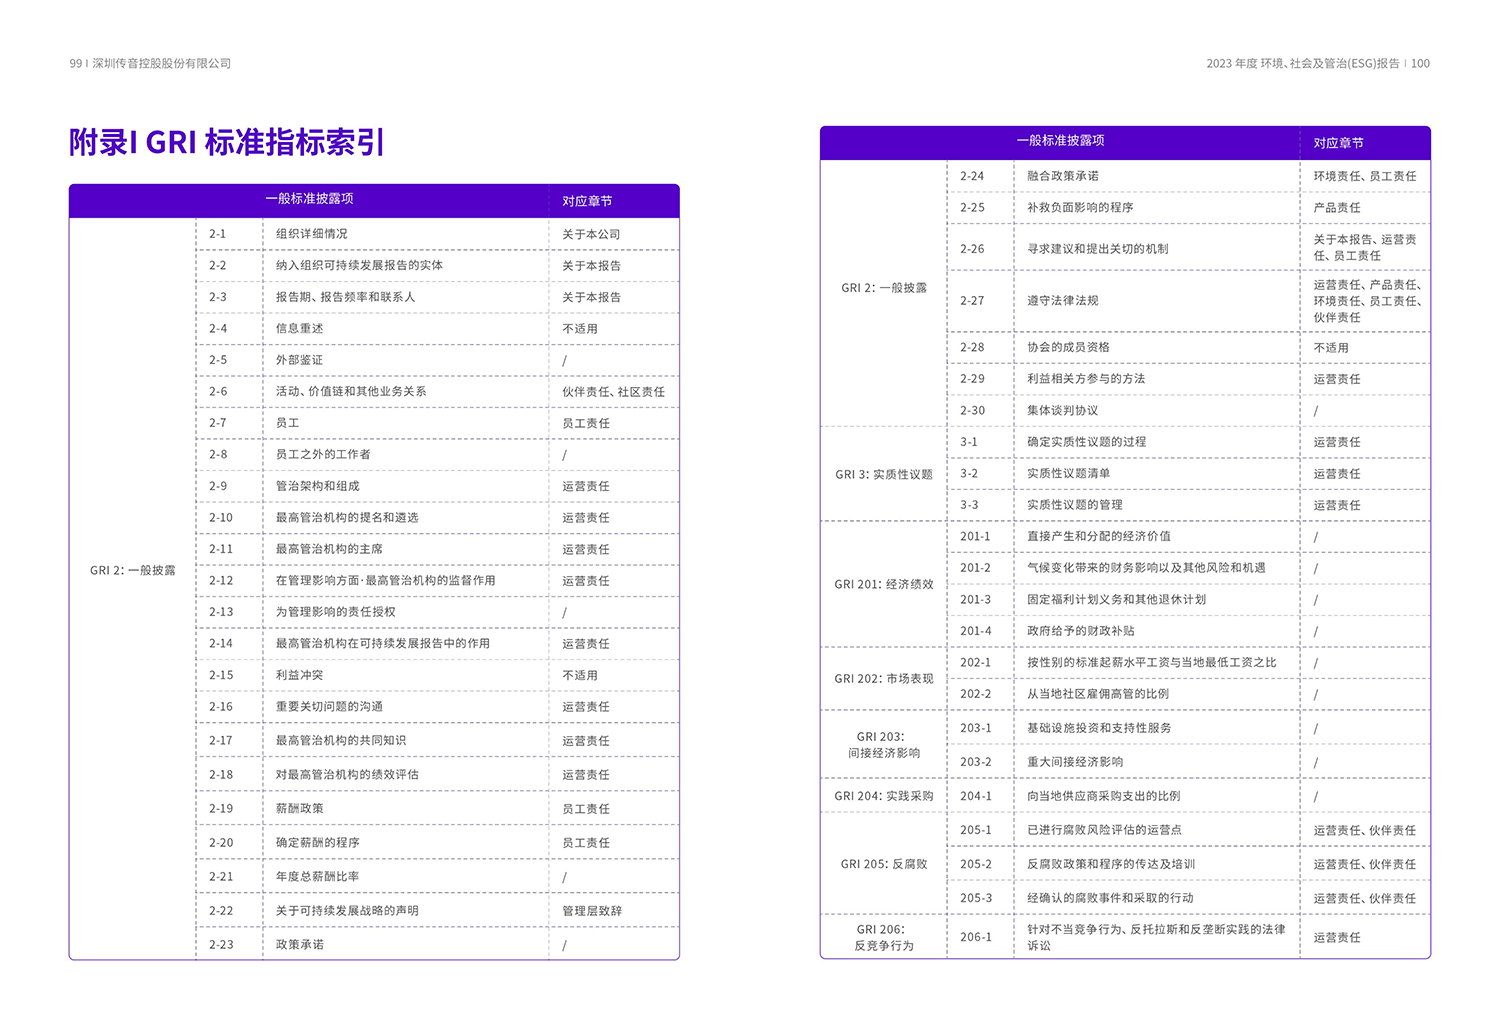Click the left table's 一般标准披露项 header
This screenshot has width=1500, height=1016.
[309, 199]
